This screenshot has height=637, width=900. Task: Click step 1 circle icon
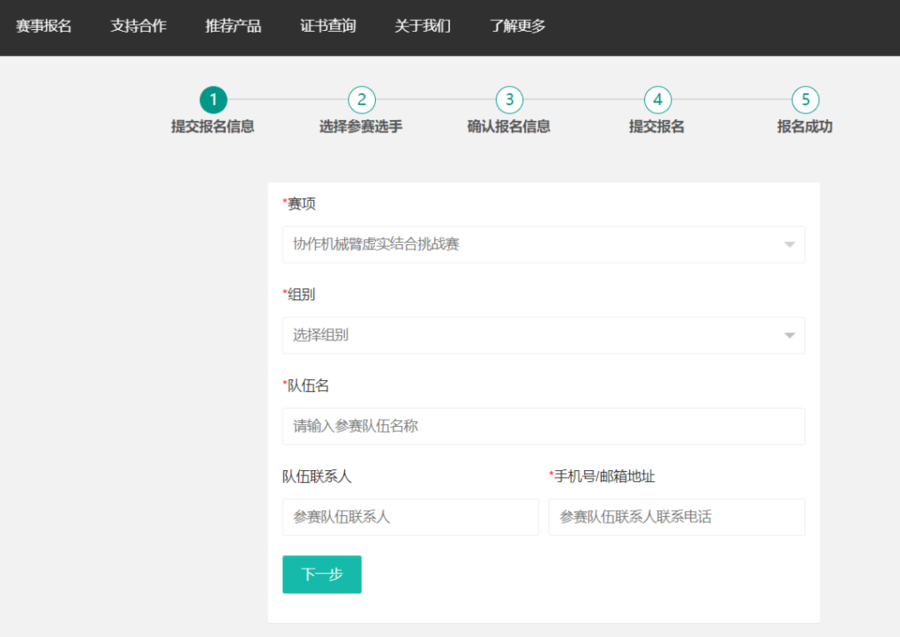coord(213,100)
